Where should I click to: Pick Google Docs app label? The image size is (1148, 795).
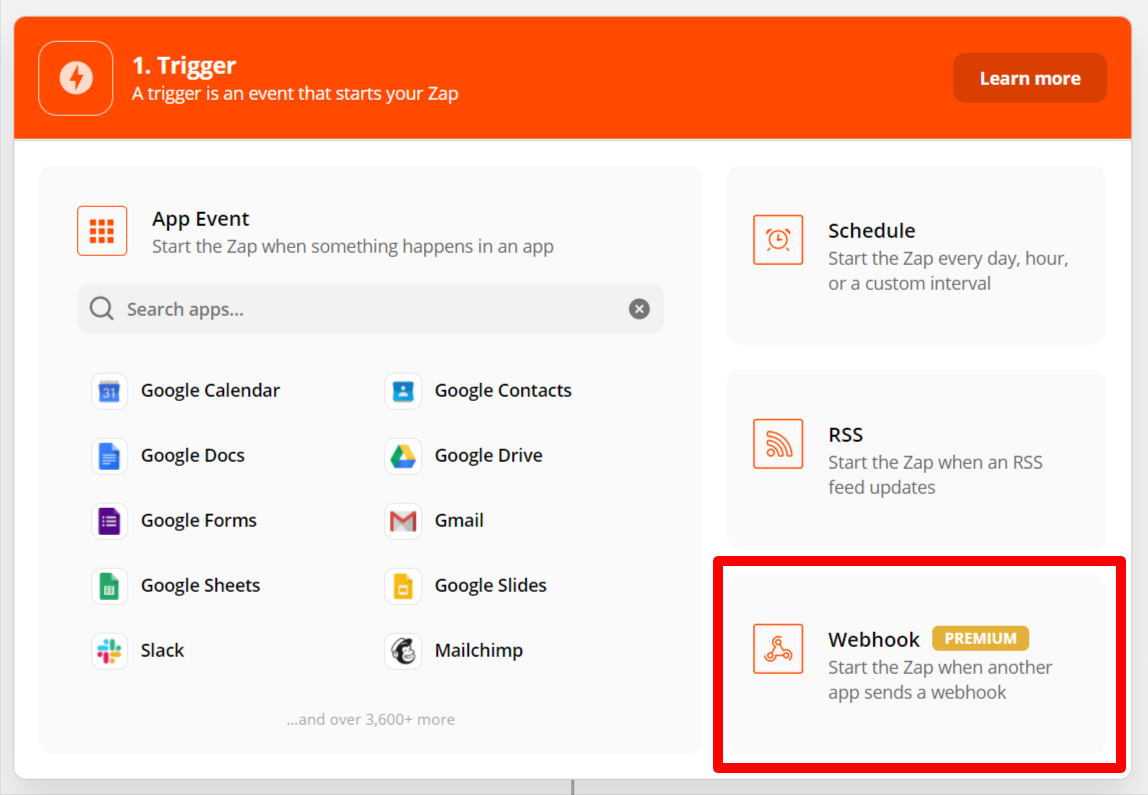point(193,455)
